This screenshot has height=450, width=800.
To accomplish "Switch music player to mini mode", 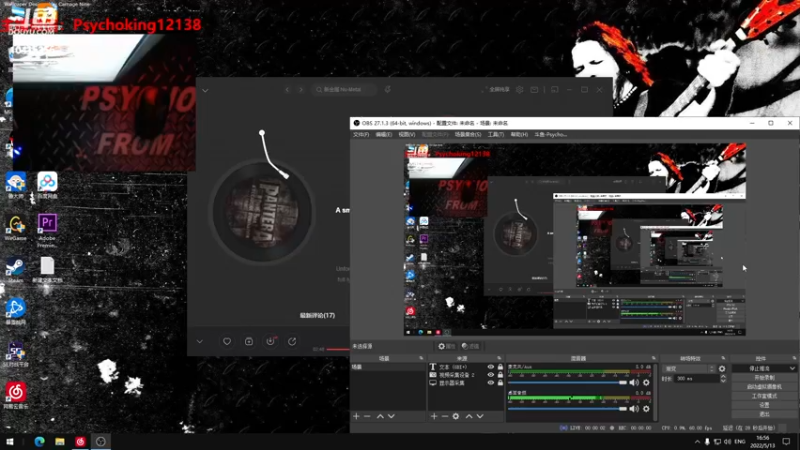I will [555, 90].
